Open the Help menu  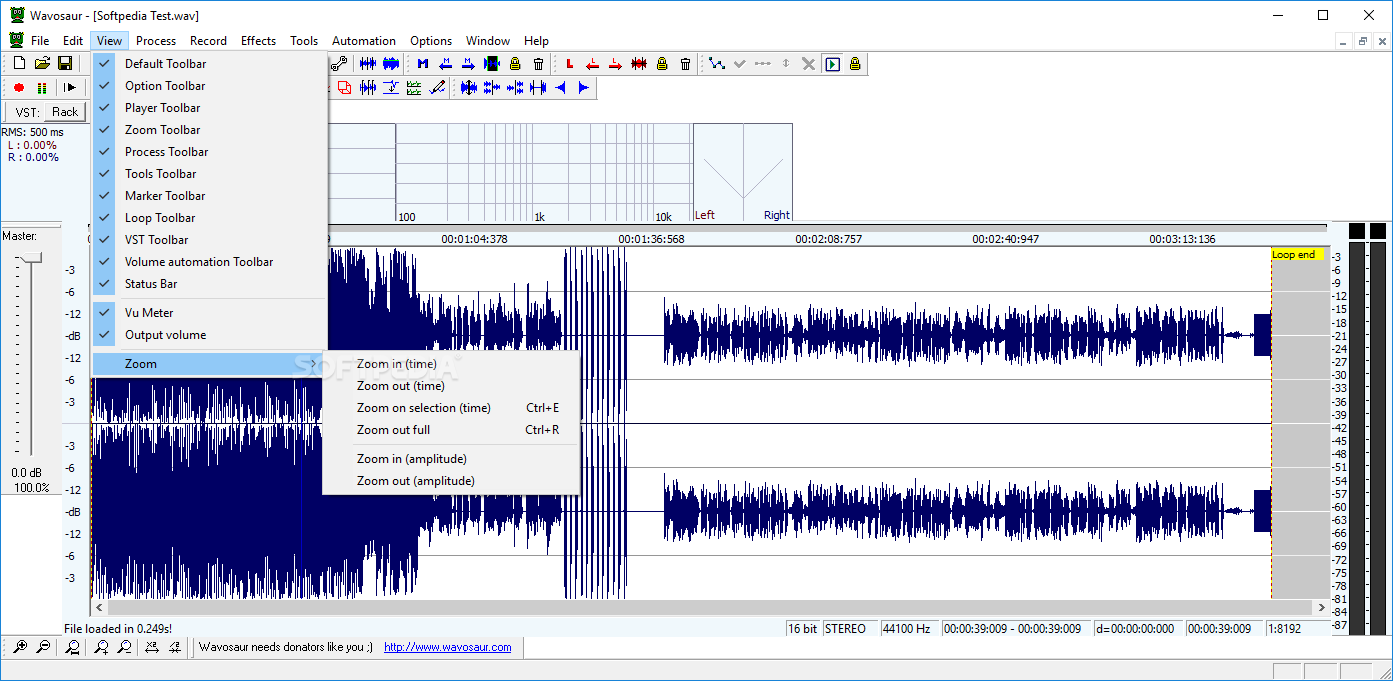click(536, 41)
